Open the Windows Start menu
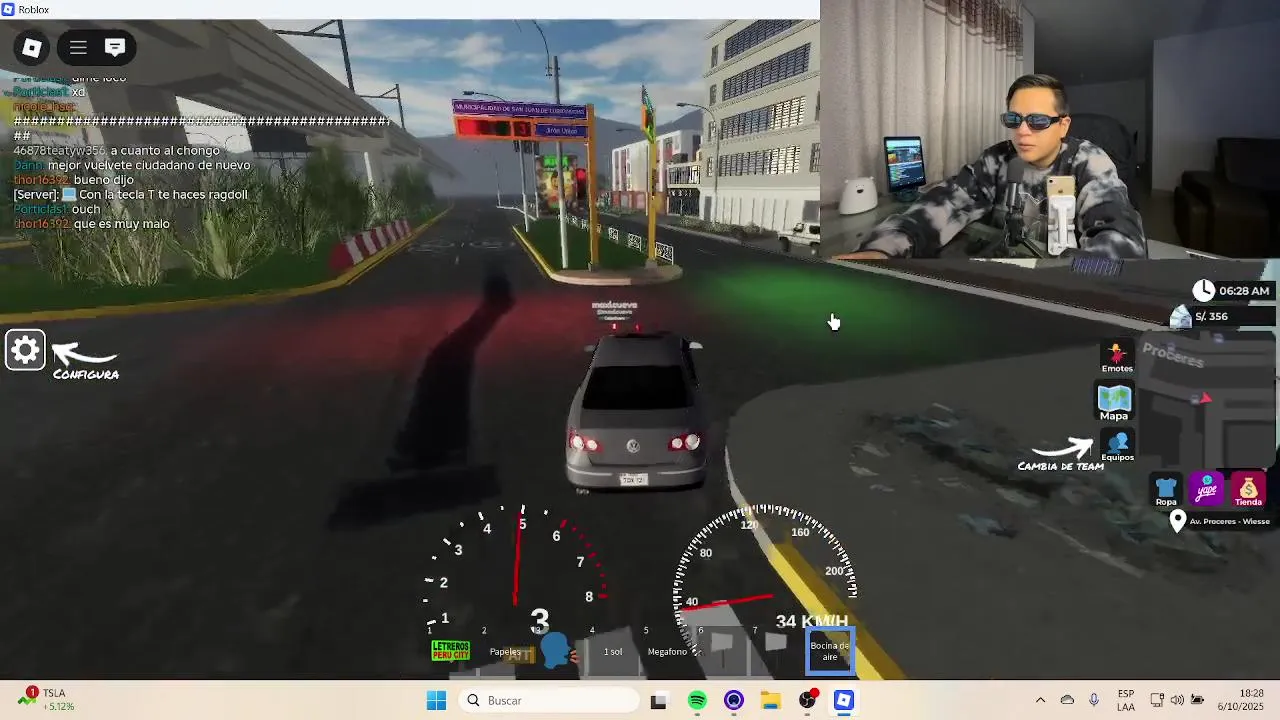 [x=436, y=701]
